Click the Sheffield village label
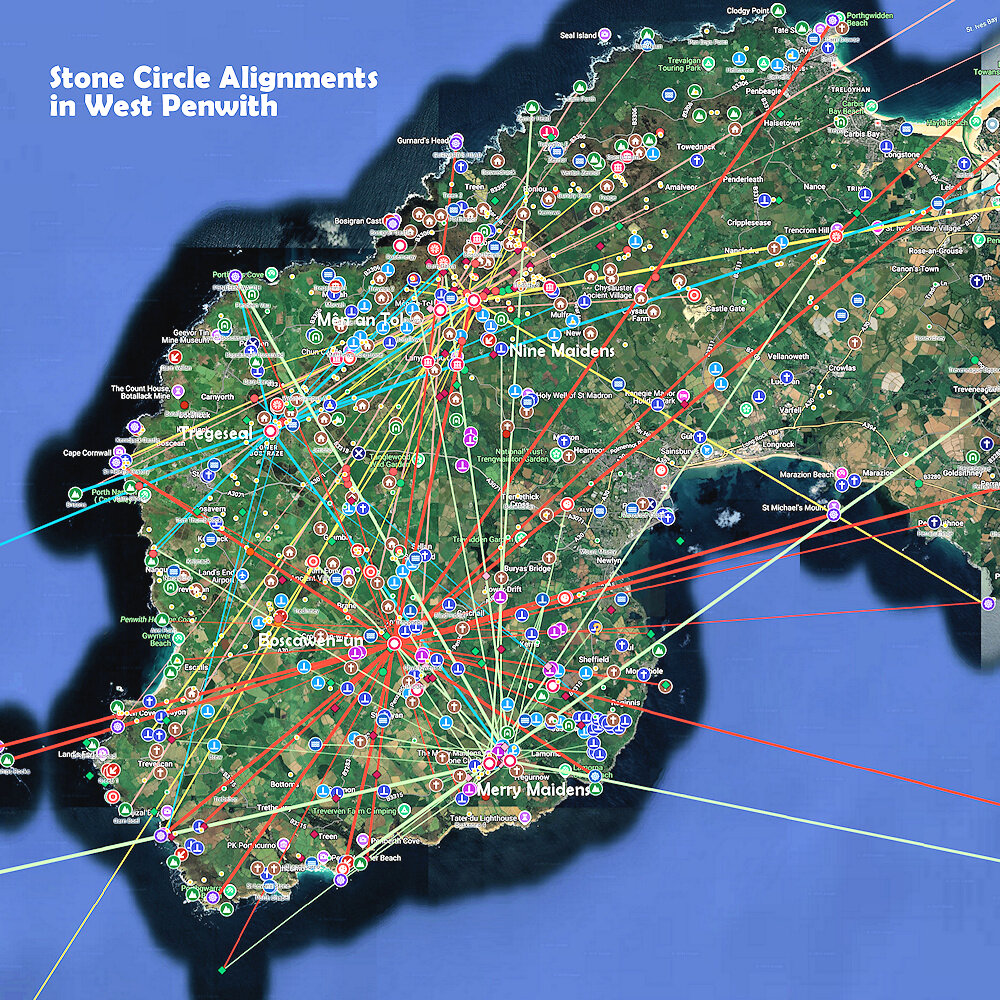Screen dimensions: 1000x1000 593,659
